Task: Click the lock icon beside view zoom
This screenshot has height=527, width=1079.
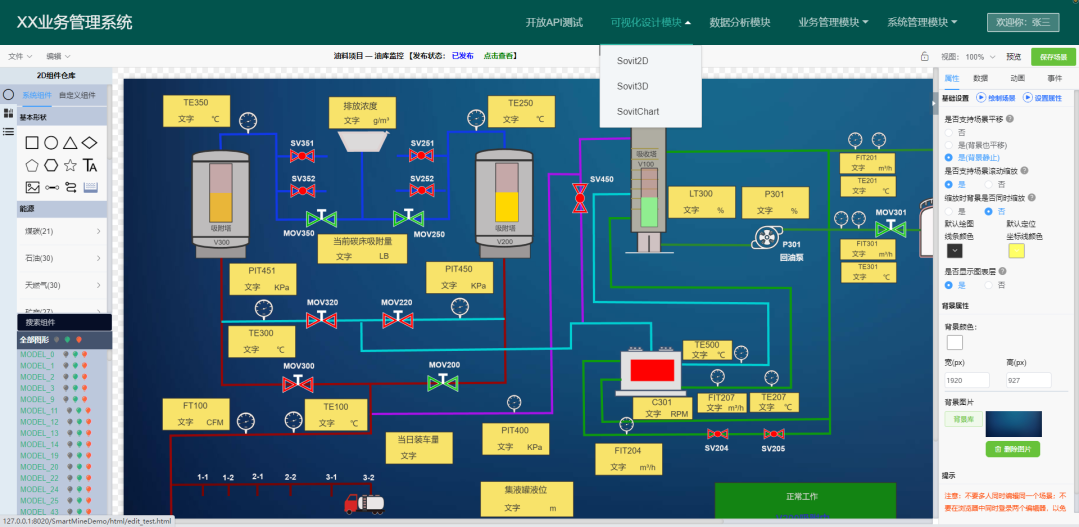Action: pyautogui.click(x=925, y=56)
